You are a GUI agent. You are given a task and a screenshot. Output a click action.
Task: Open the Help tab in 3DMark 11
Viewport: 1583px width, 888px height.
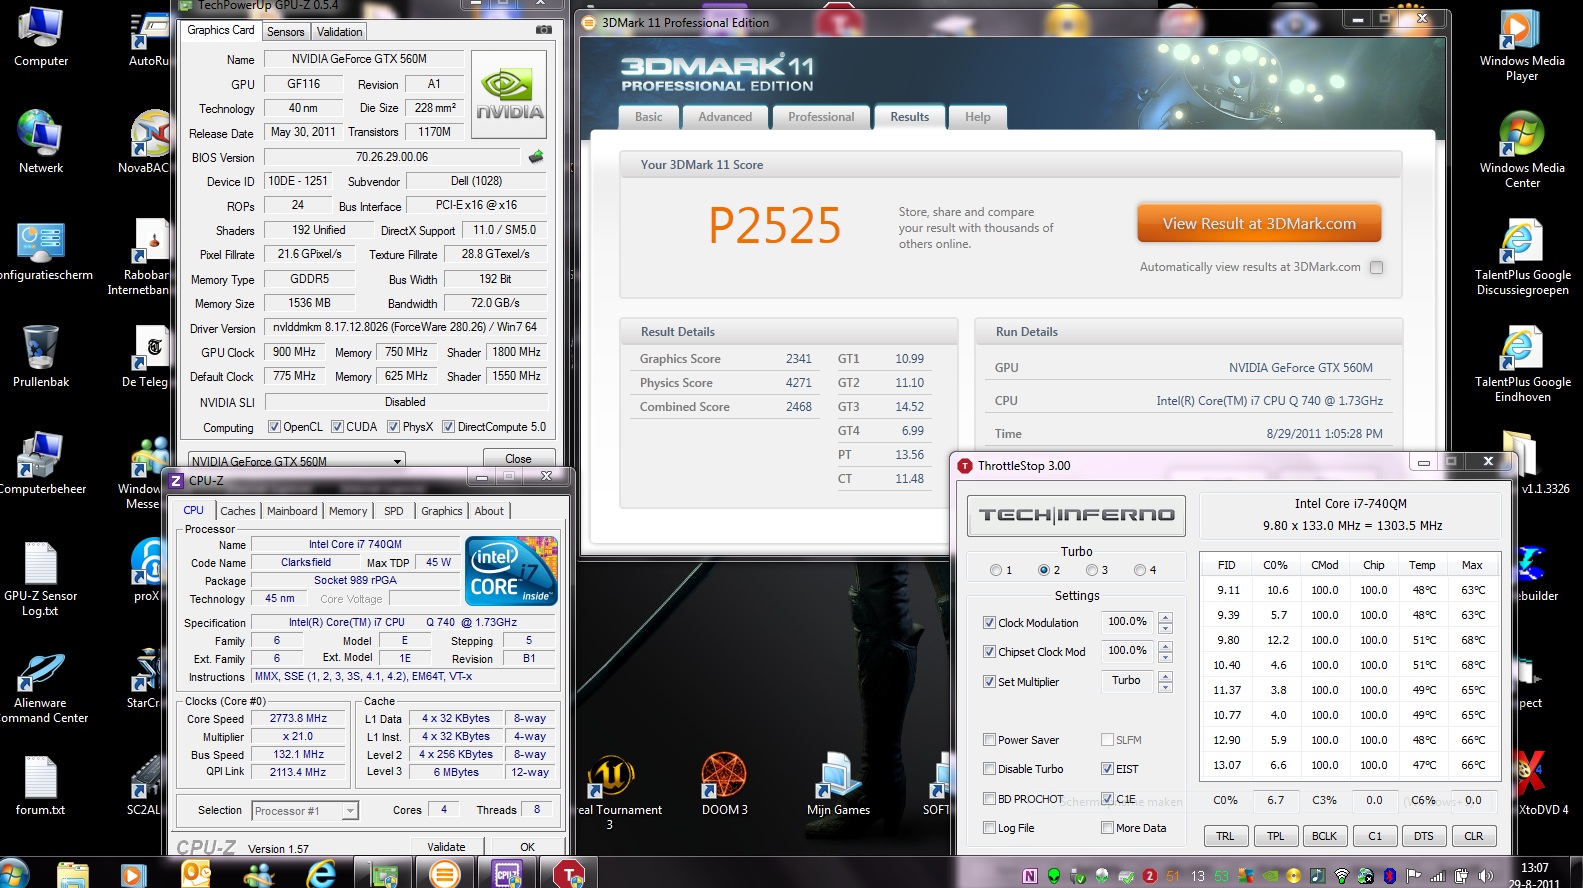977,117
